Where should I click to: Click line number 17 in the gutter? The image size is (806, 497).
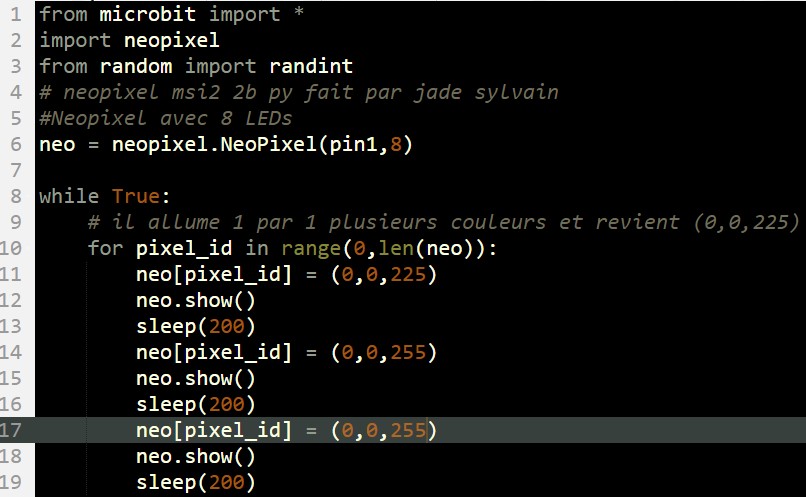[x=10, y=430]
